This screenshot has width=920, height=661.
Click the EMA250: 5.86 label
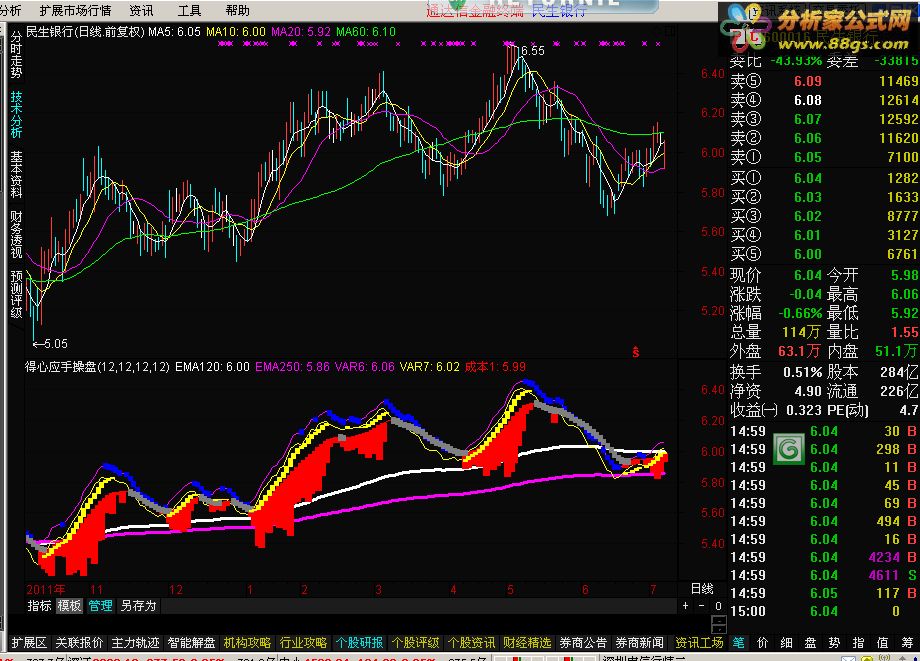click(292, 367)
